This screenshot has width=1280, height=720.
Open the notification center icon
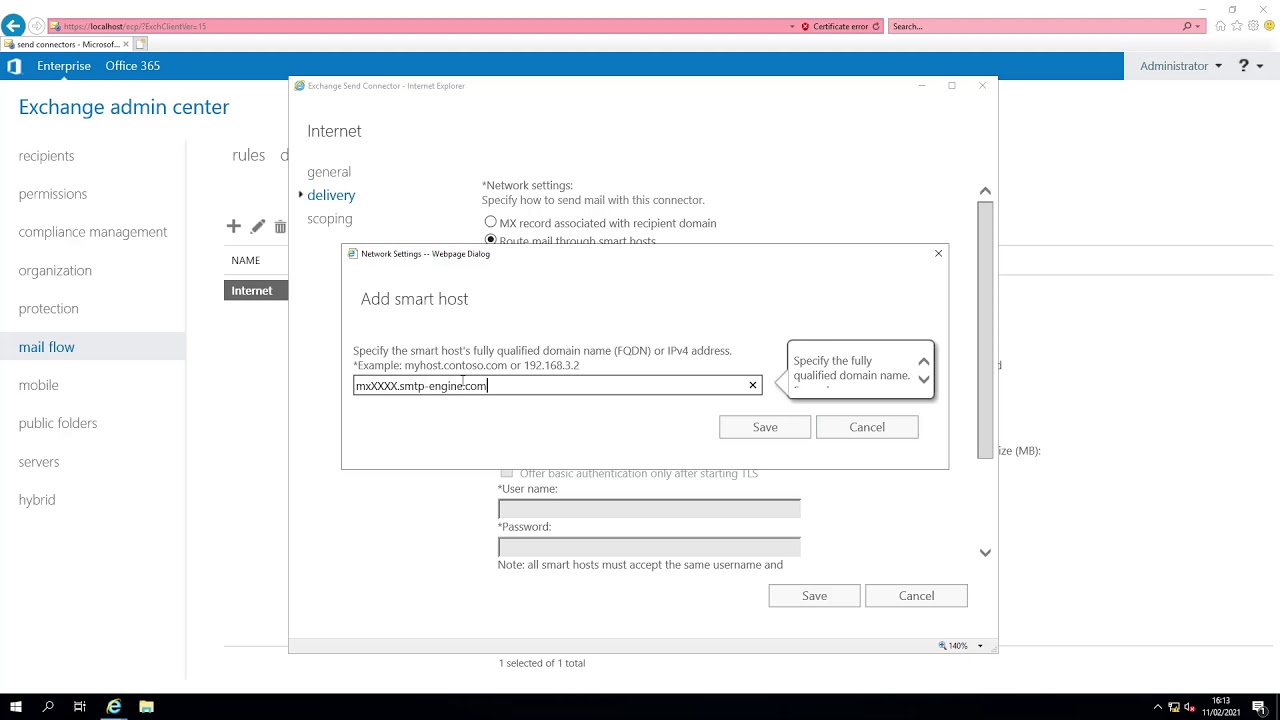1259,707
